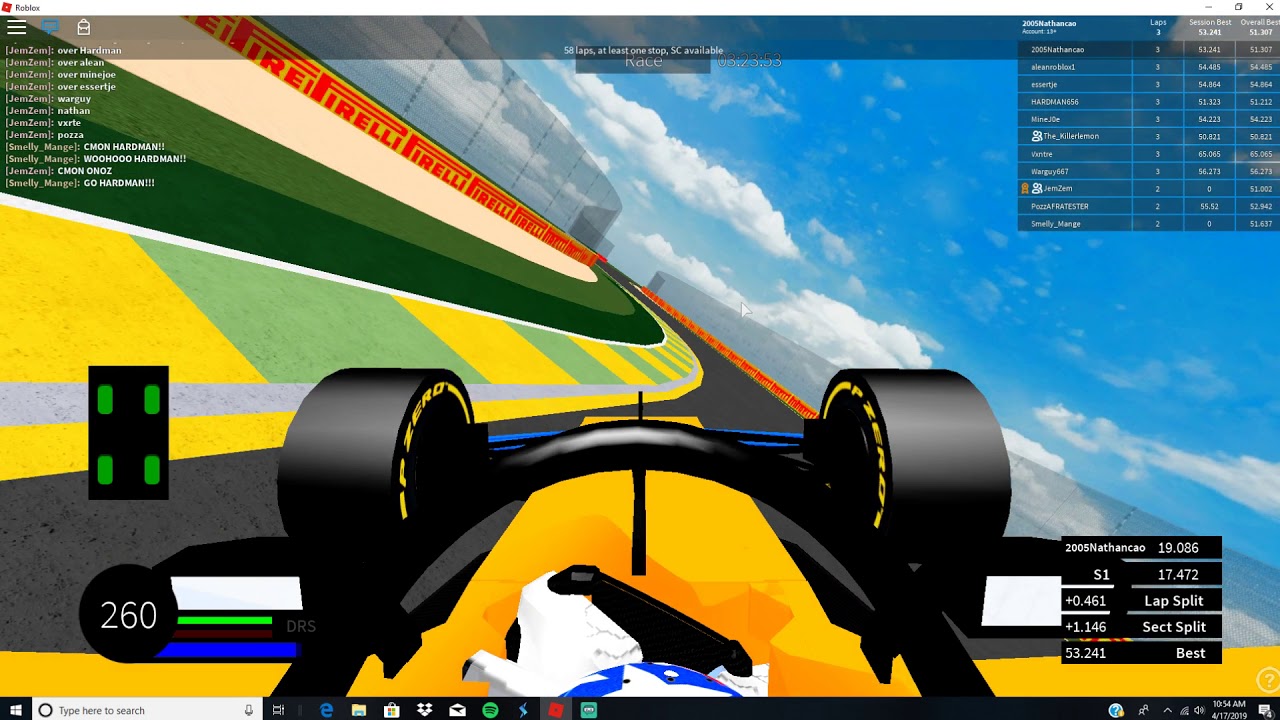Screen dimensions: 1280x720
Task: Select MineJ0e in the leaderboard
Action: (1148, 119)
